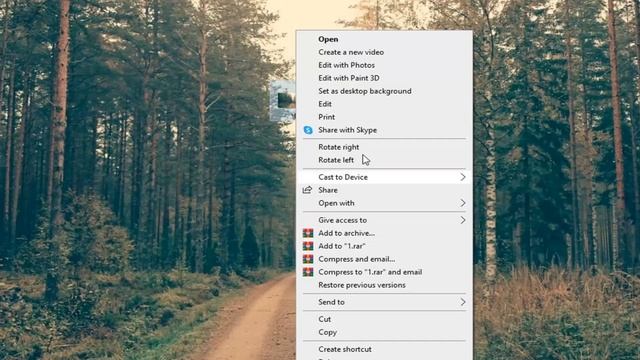Expand the Send to submenu arrow

[463, 302]
